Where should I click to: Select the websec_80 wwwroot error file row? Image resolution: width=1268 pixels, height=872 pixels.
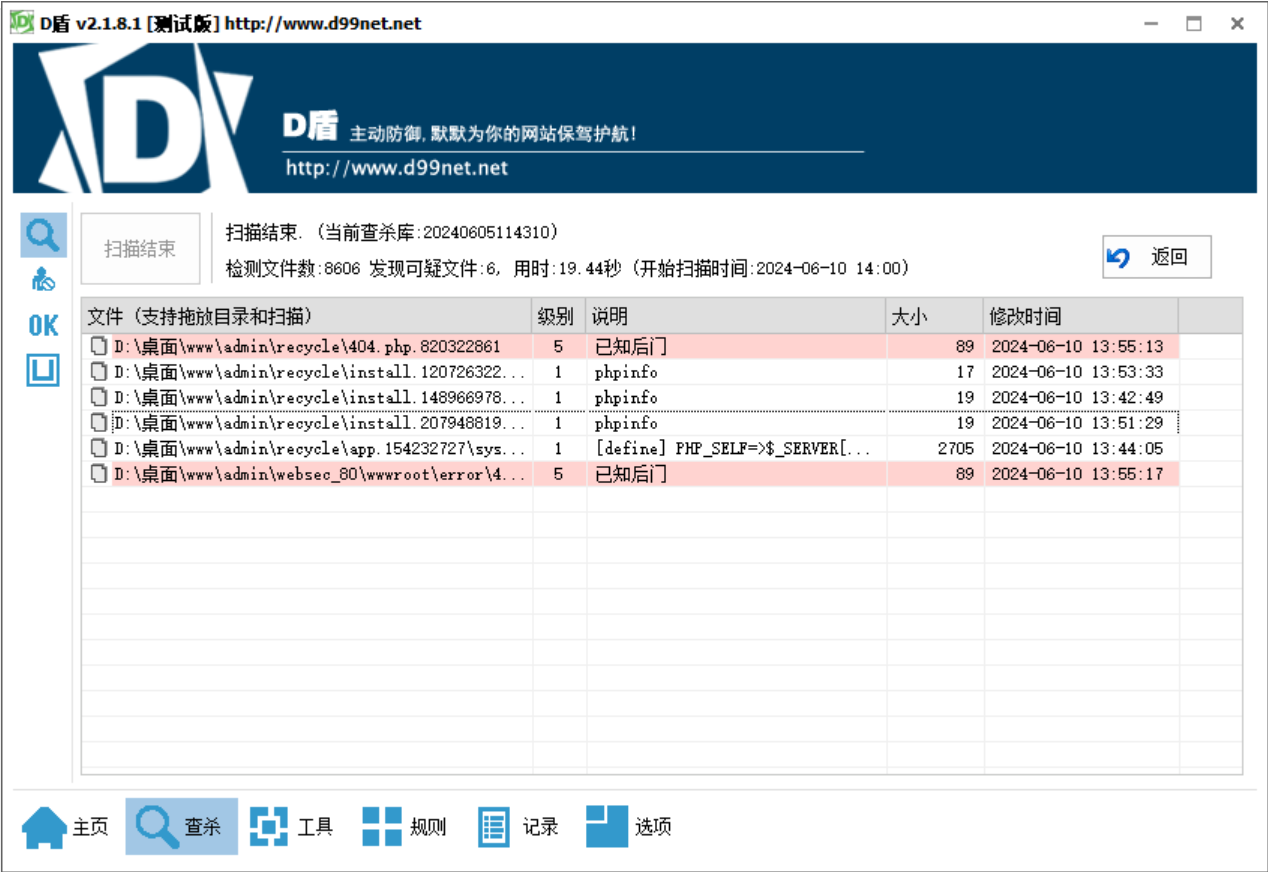pyautogui.click(x=630, y=474)
